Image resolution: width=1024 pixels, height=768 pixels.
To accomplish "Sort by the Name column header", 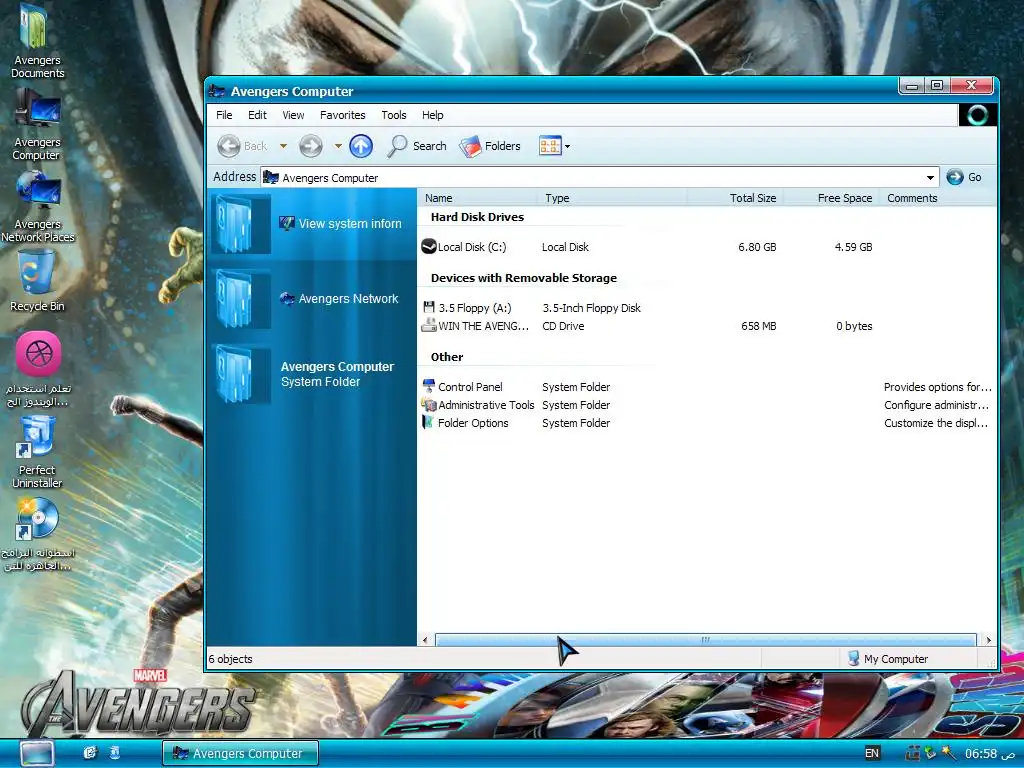I will click(477, 198).
